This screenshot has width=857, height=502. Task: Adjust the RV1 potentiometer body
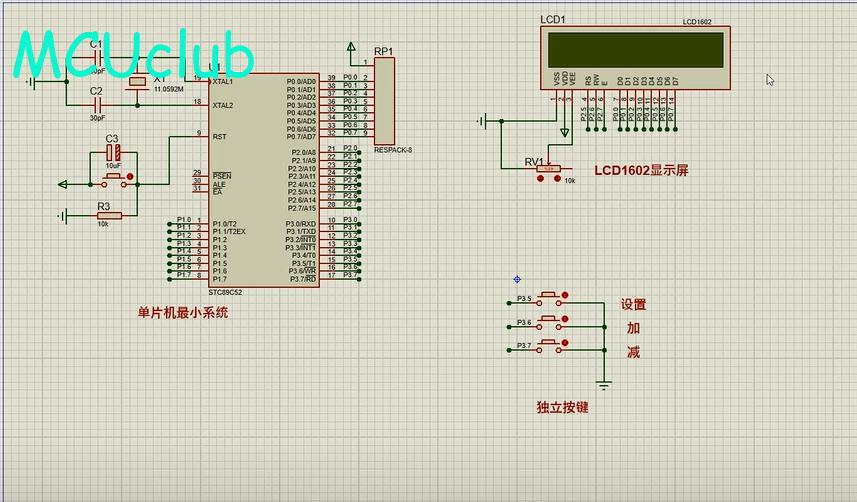(x=548, y=168)
